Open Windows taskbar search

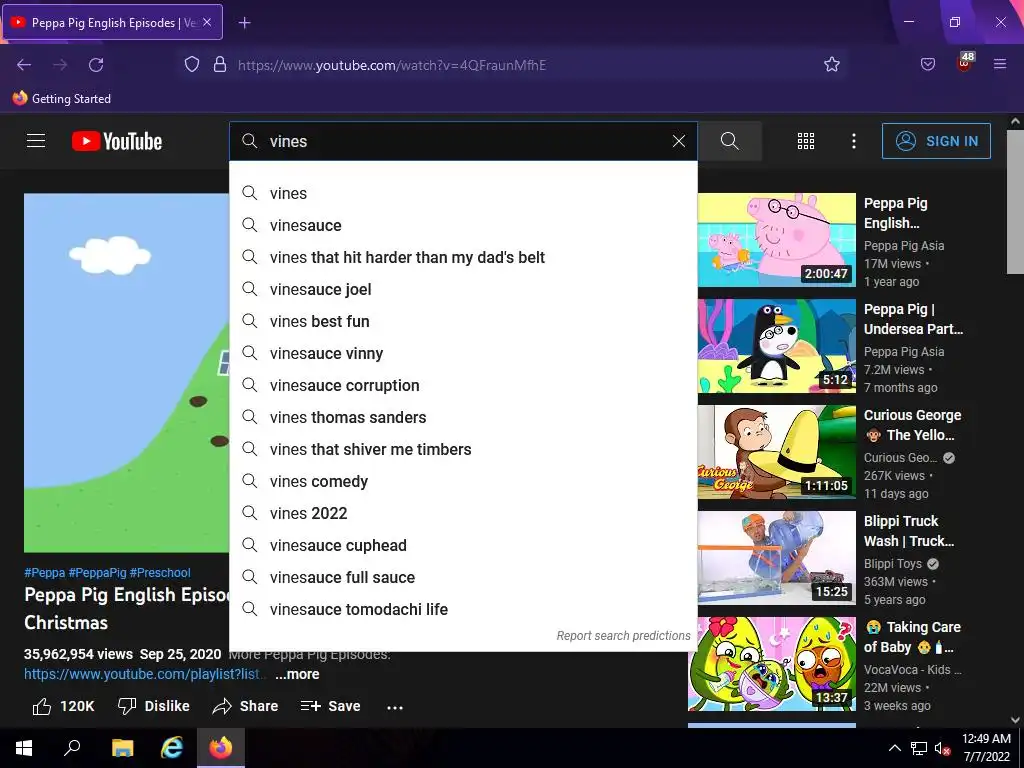pos(72,748)
